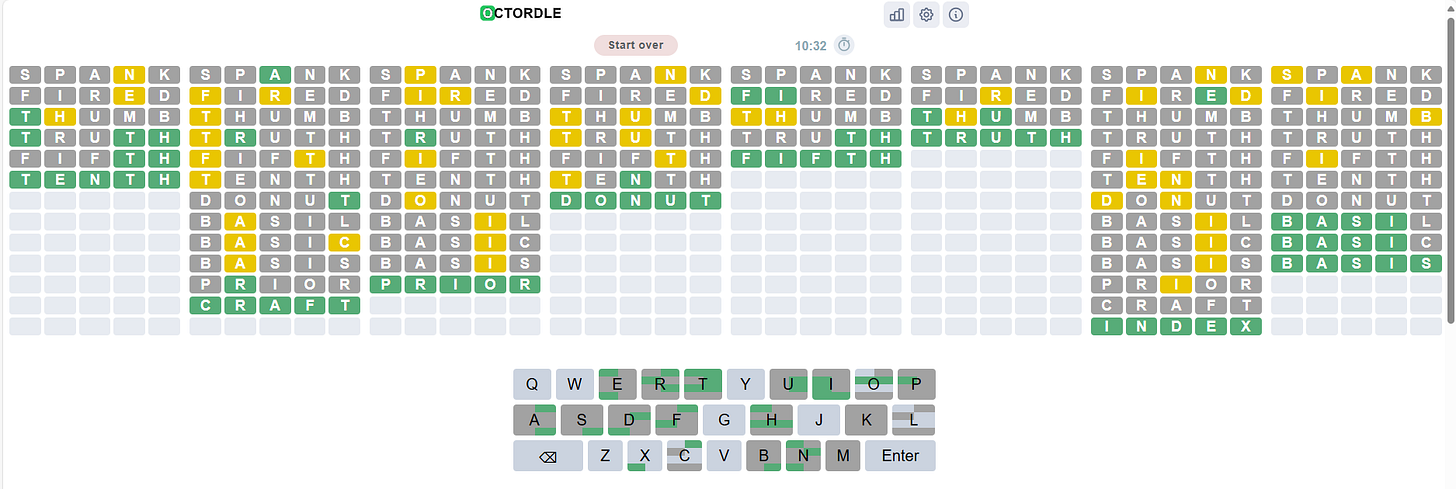Tap the V key
Image resolution: width=1456 pixels, height=489 pixels.
tap(724, 456)
